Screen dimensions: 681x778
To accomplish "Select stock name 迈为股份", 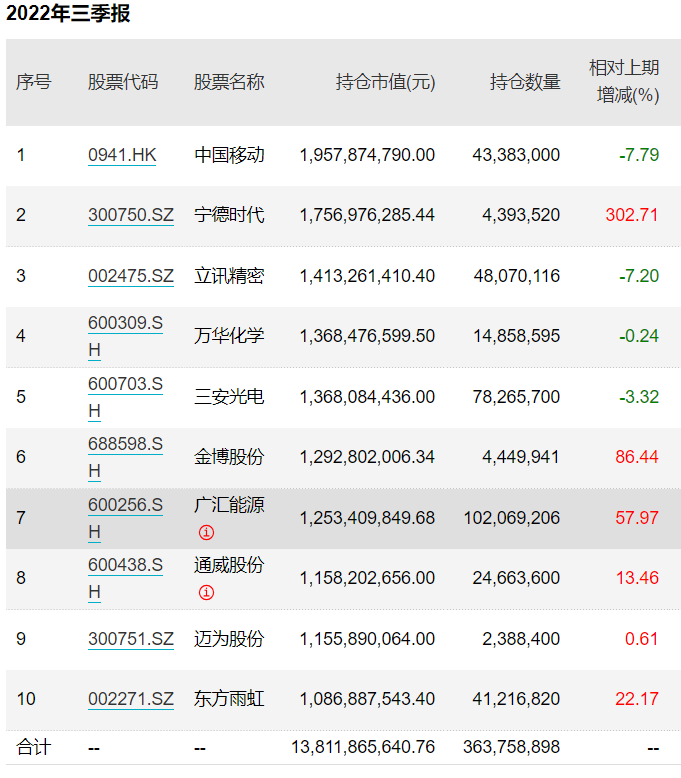I will tap(229, 639).
